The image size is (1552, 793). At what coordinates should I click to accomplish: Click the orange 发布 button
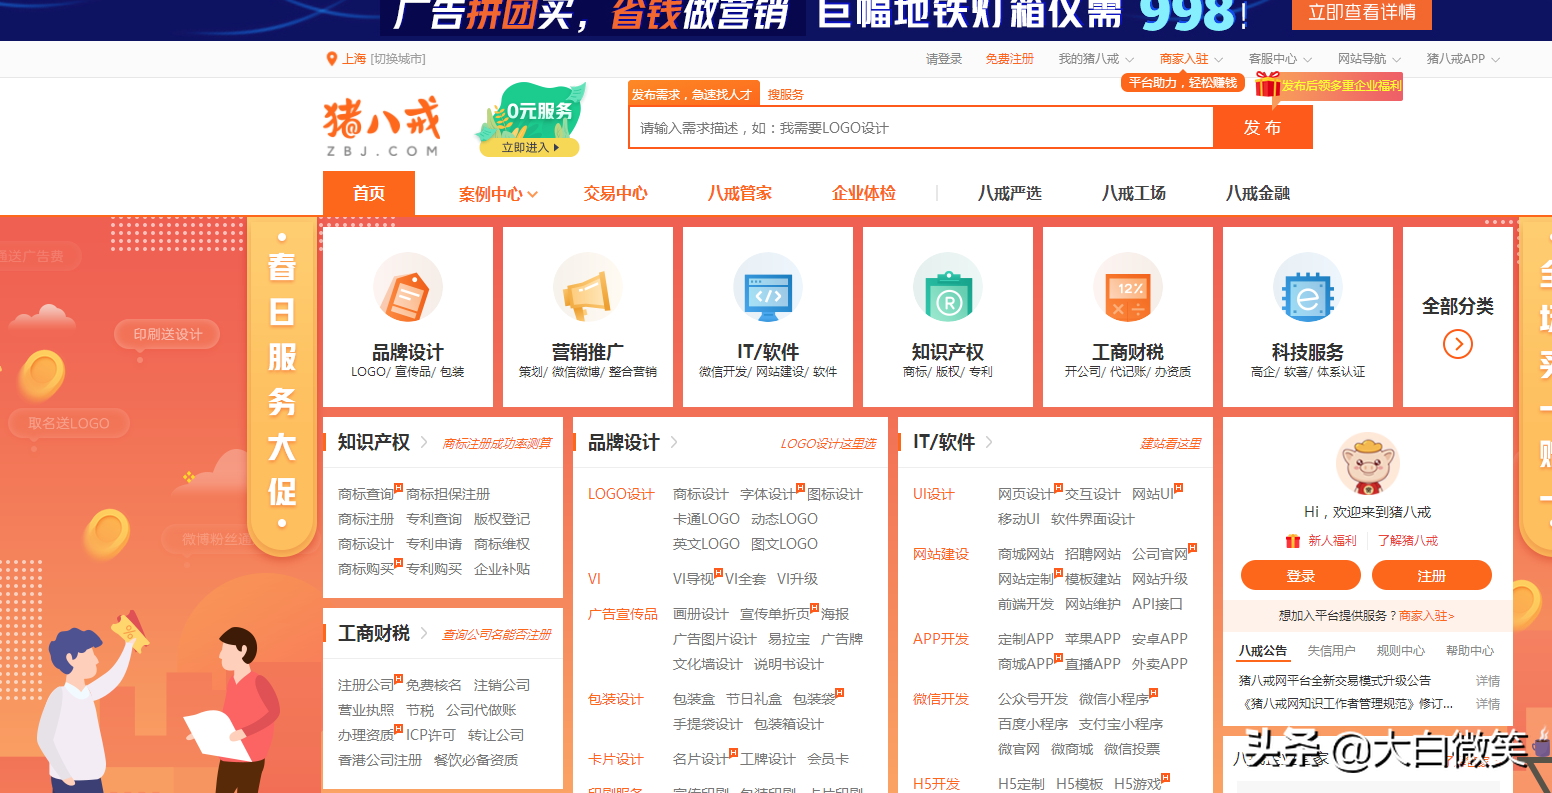tap(1262, 127)
